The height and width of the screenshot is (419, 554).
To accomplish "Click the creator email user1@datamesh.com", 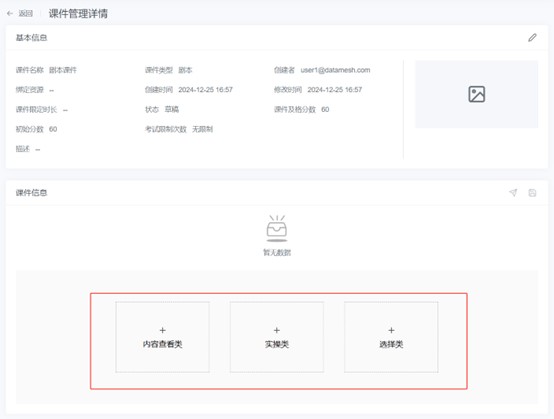I will coord(335,70).
